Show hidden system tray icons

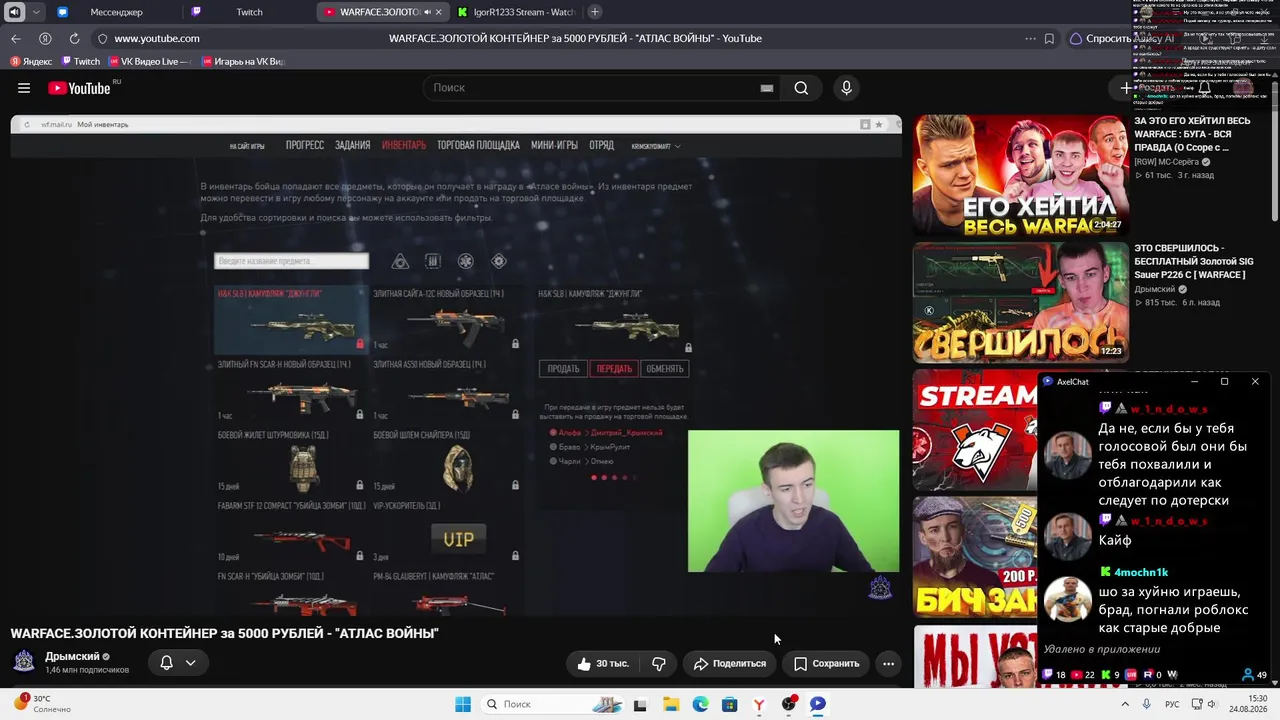coord(1125,704)
